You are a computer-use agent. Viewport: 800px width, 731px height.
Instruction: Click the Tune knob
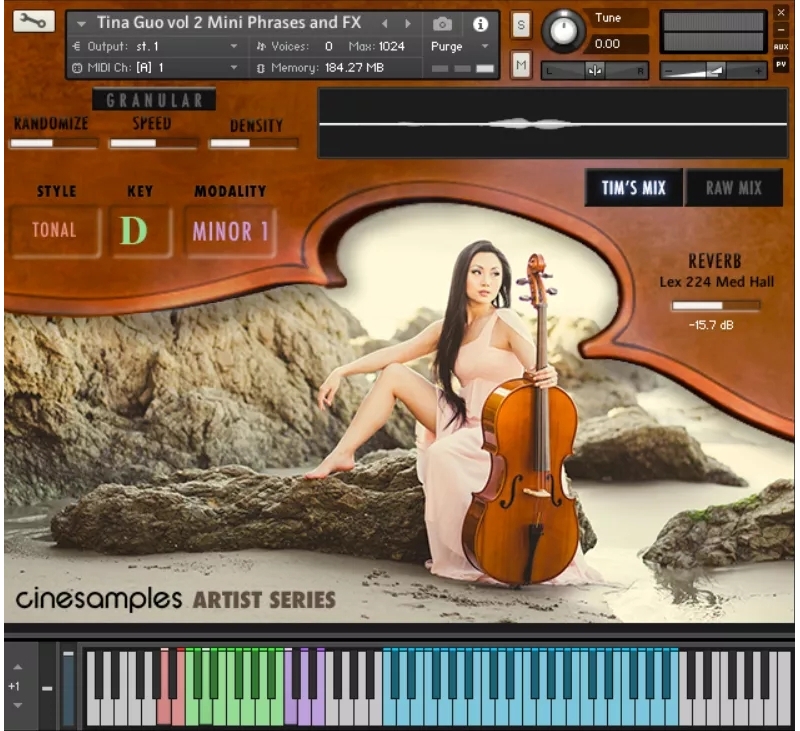pos(563,31)
